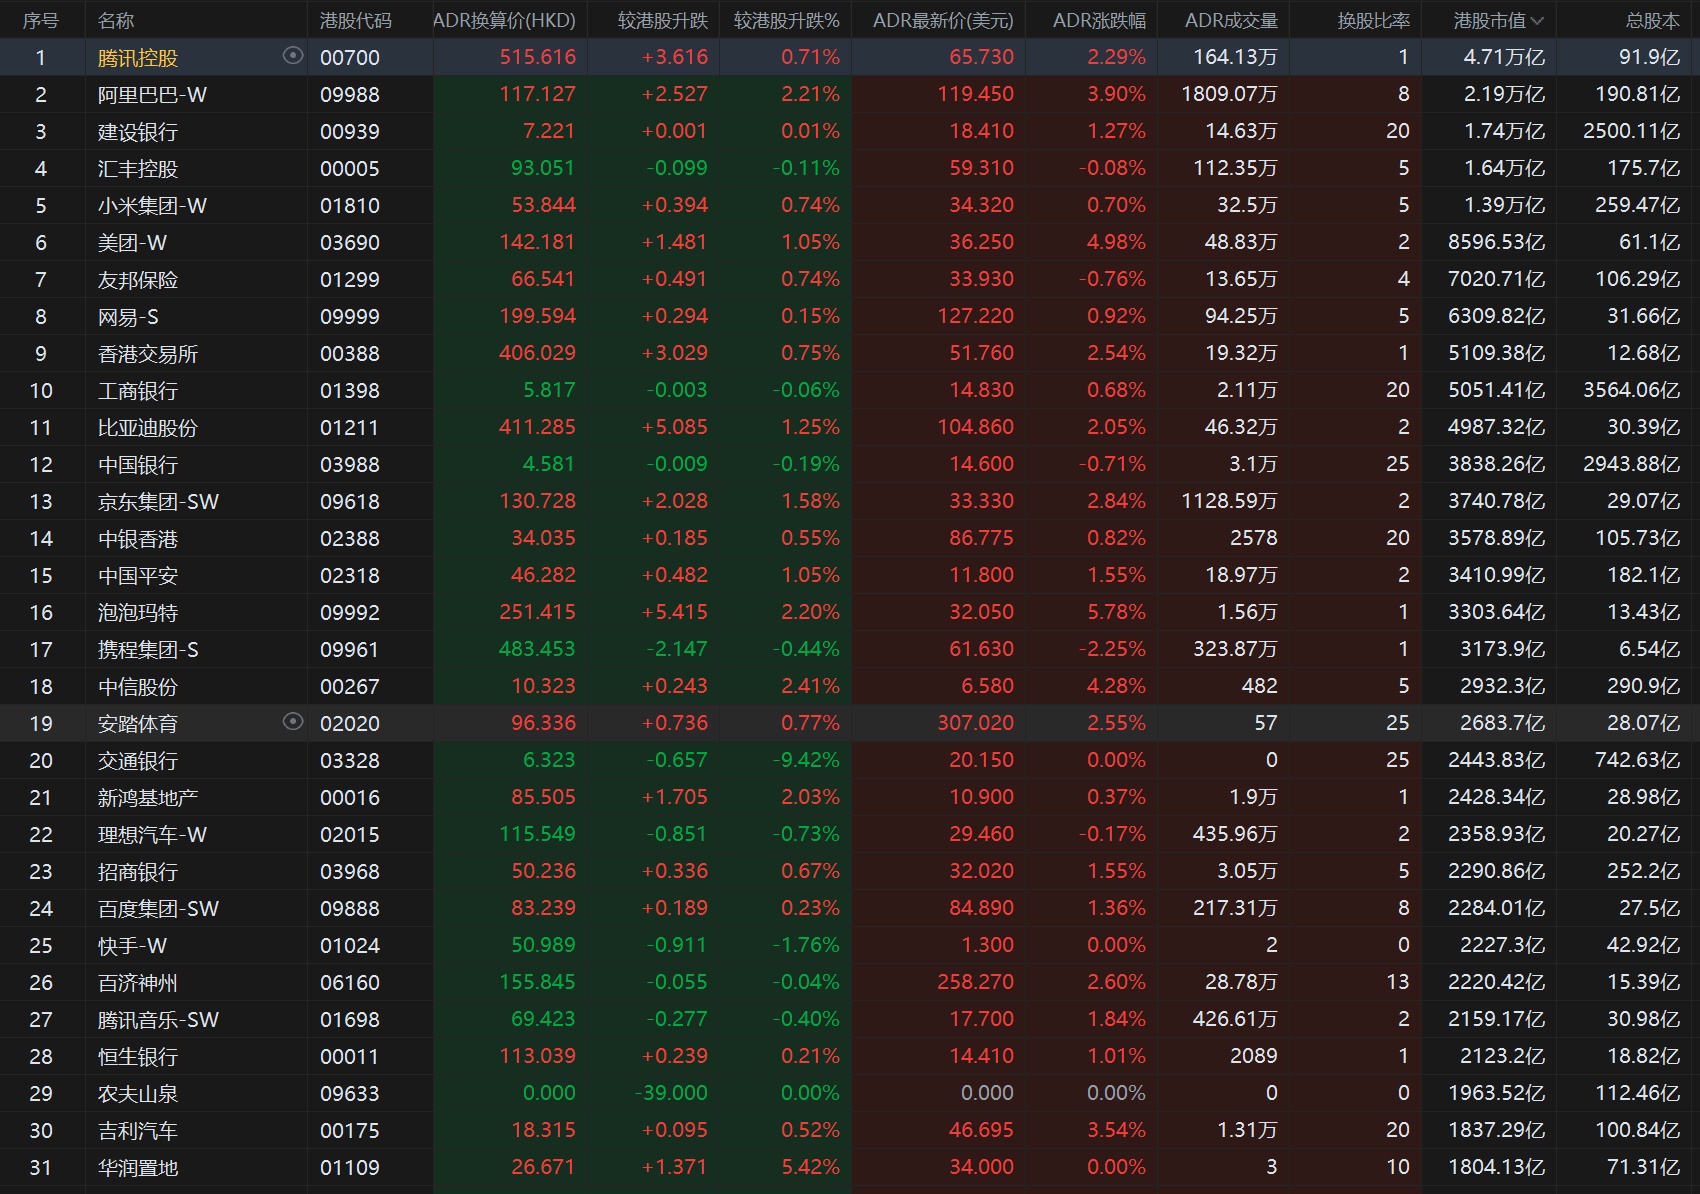Click the 名称 column header
Image resolution: width=1700 pixels, height=1194 pixels.
pyautogui.click(x=116, y=21)
